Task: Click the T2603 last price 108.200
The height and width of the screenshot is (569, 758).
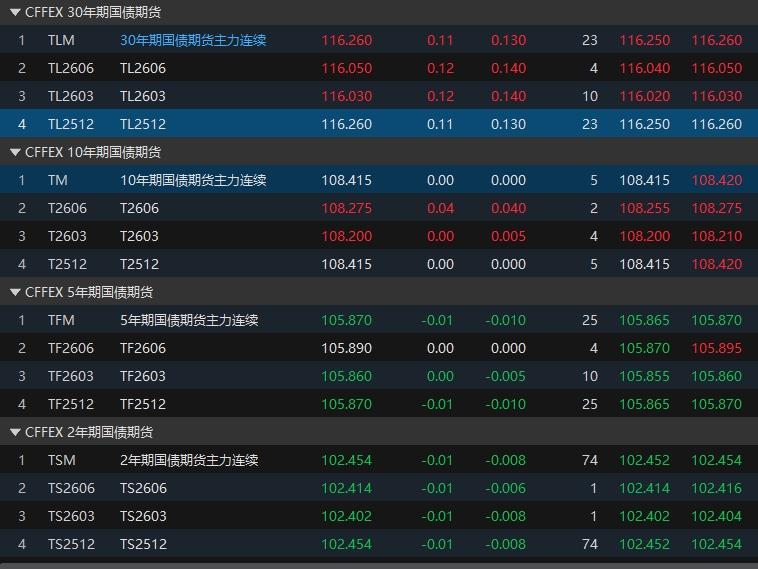Action: 347,236
